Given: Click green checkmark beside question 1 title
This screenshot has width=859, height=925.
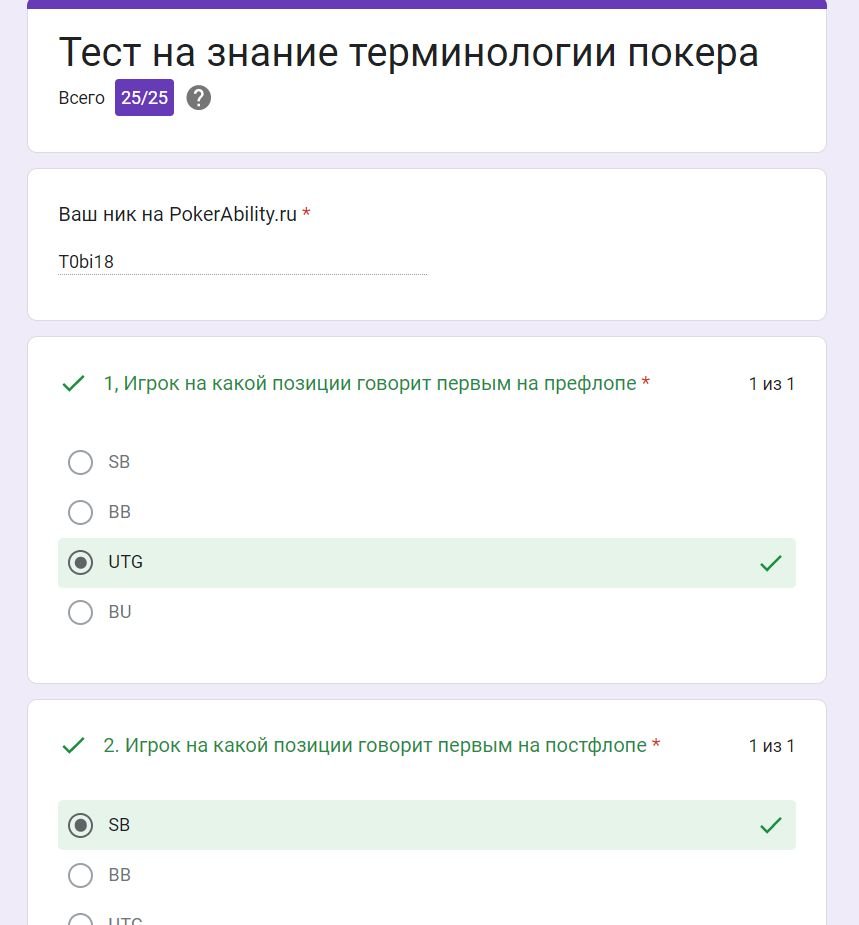Looking at the screenshot, I should click(x=73, y=383).
